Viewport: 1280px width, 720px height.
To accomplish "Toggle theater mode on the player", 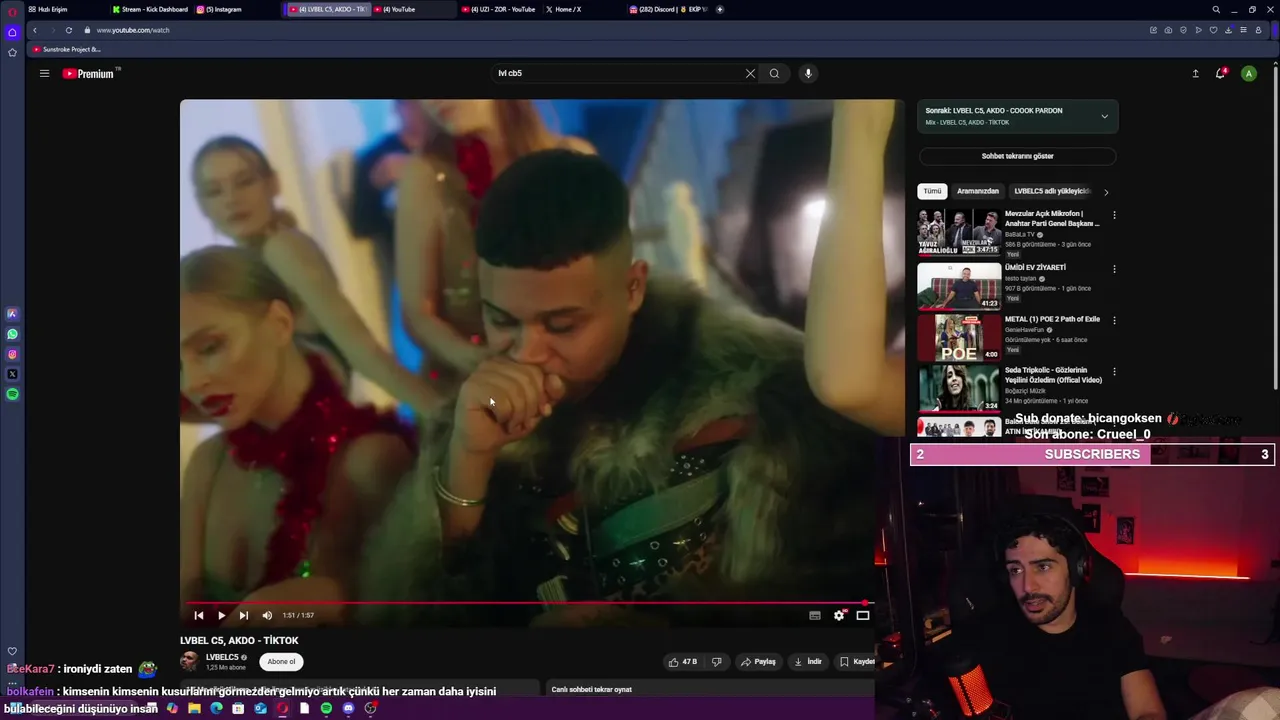I will tap(863, 615).
